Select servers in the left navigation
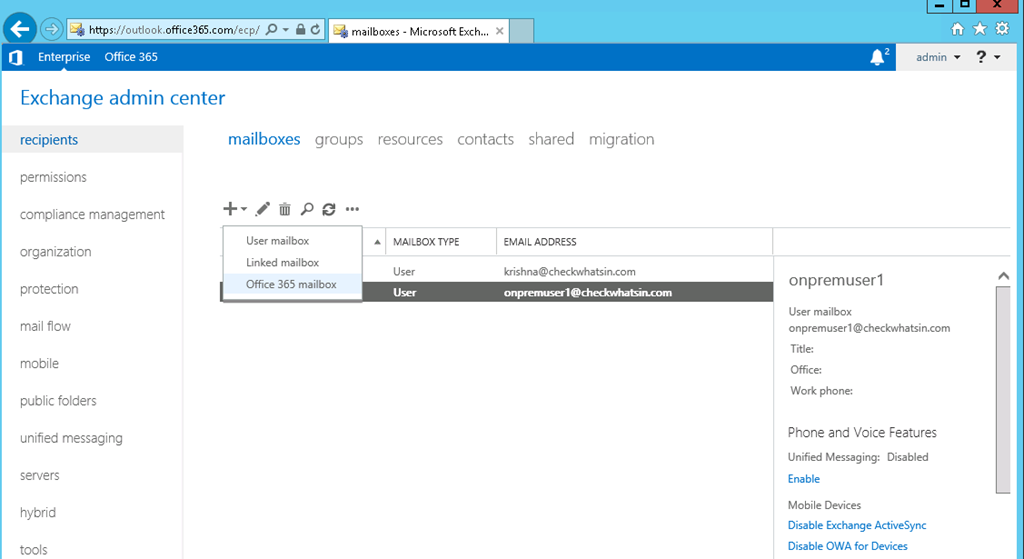1024x559 pixels. pos(39,475)
